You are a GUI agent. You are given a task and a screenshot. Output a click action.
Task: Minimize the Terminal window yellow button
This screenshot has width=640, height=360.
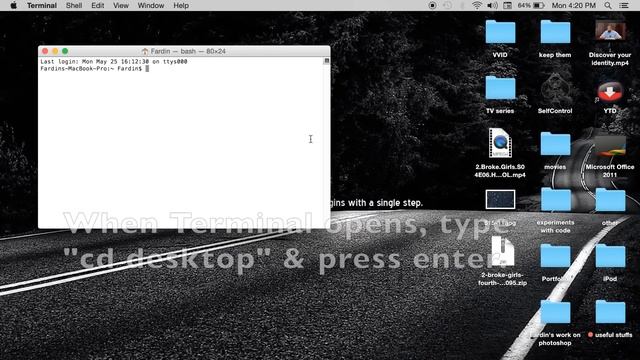55,51
